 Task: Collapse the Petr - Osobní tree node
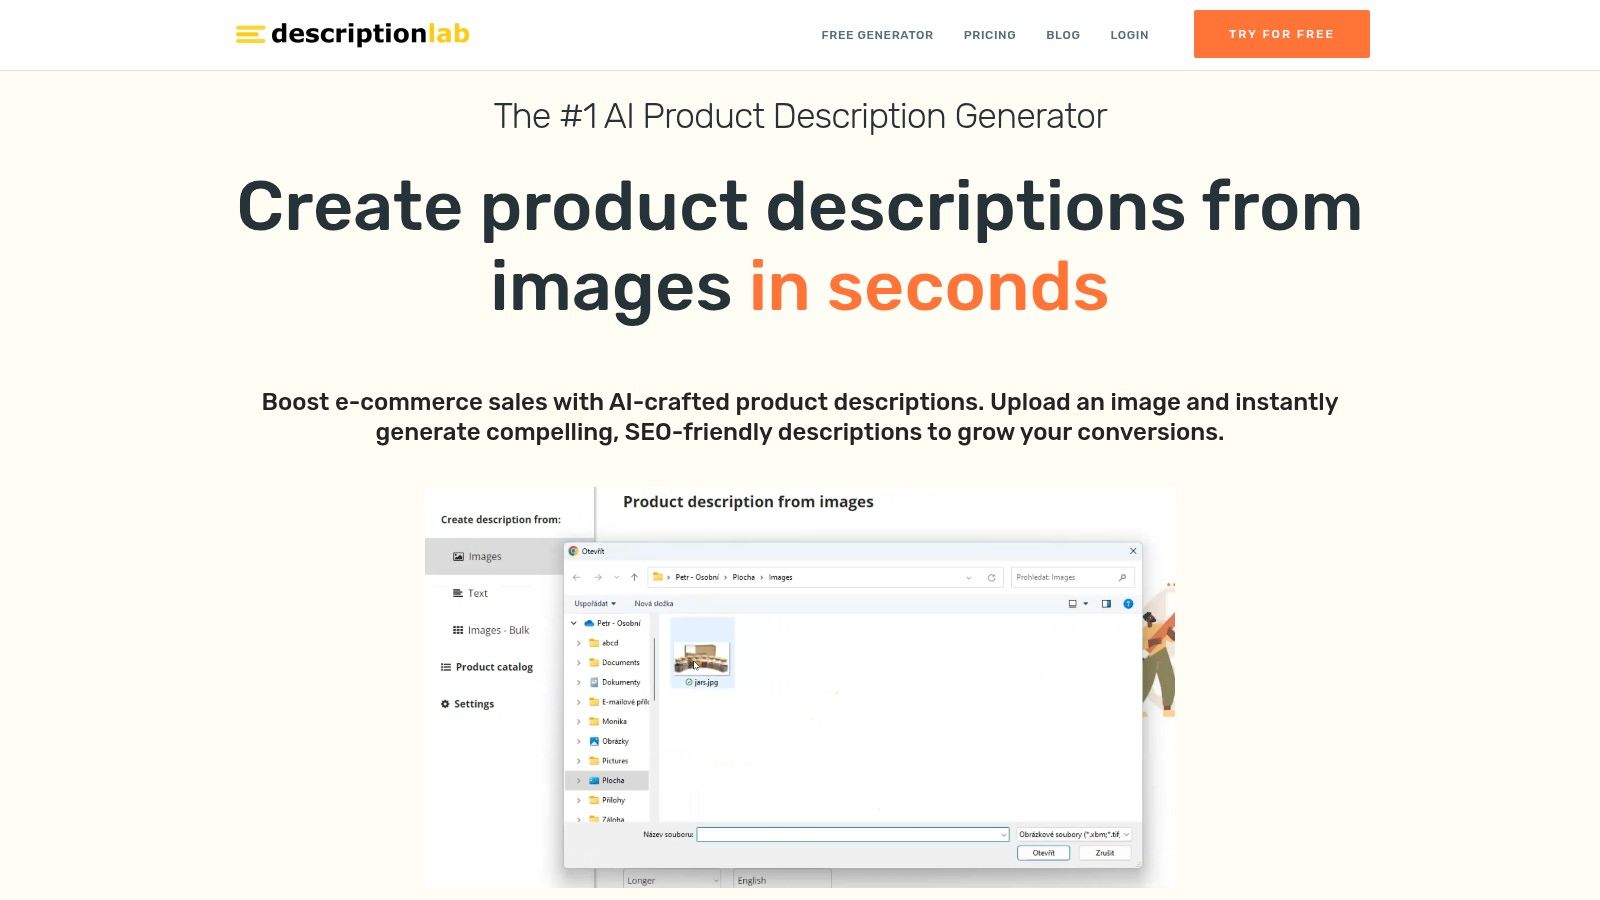click(574, 623)
